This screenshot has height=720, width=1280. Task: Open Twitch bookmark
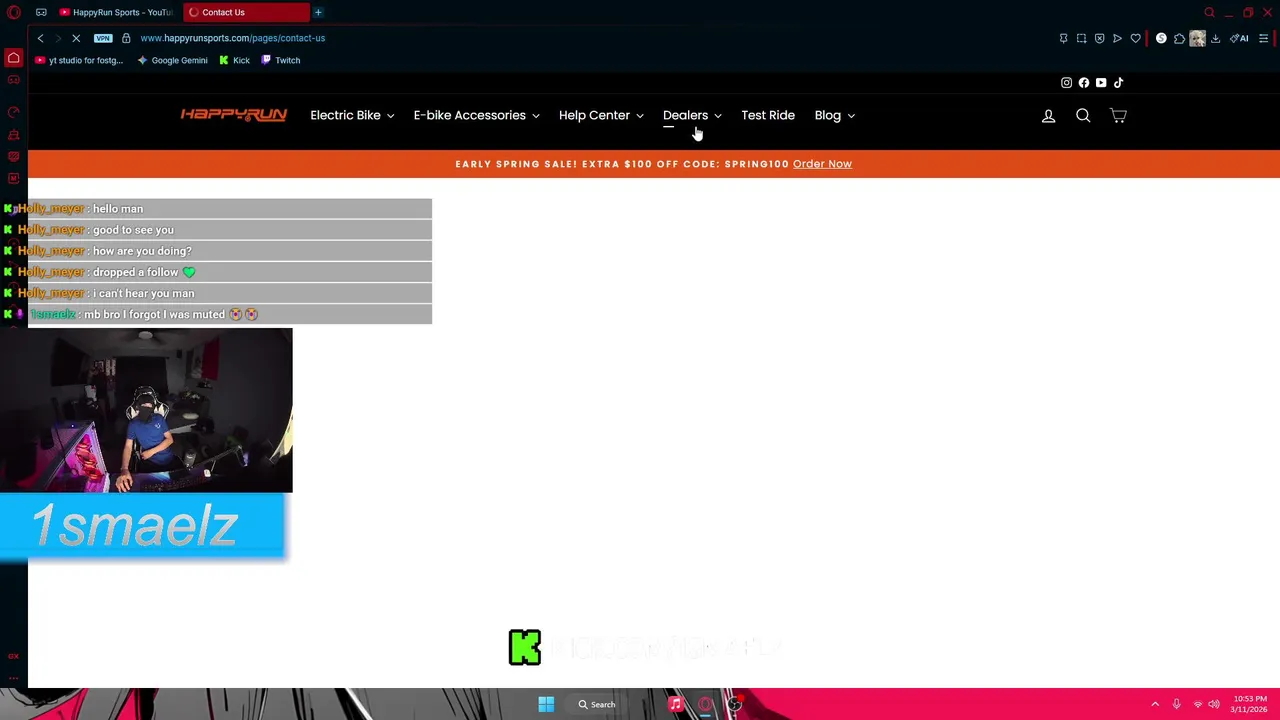coord(281,60)
